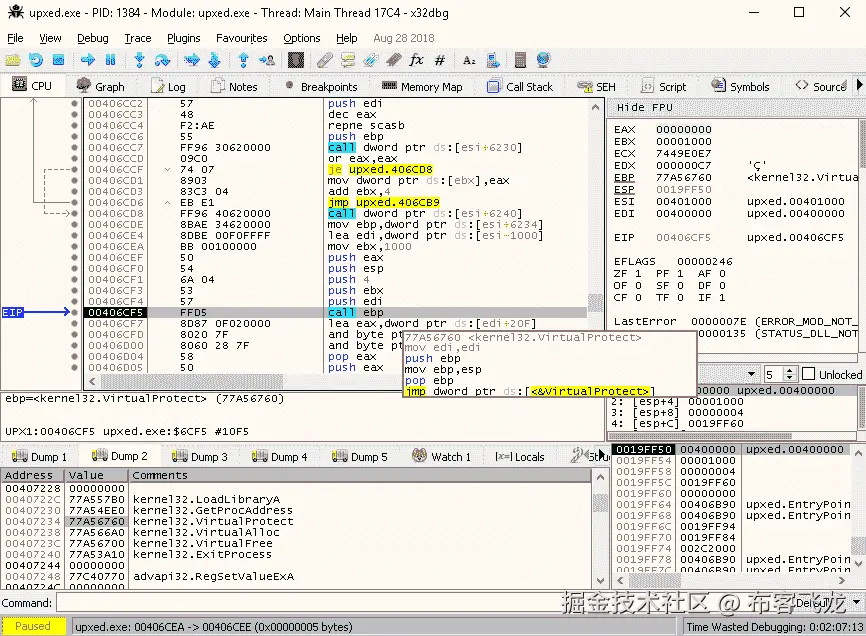Open the command bar Default dropdown
The height and width of the screenshot is (636, 866).
coord(856,602)
